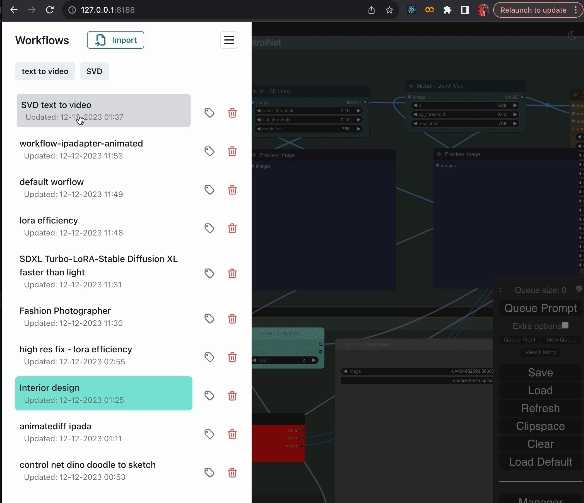Tag the animatediff ipada workflow
The height and width of the screenshot is (503, 584).
click(209, 434)
